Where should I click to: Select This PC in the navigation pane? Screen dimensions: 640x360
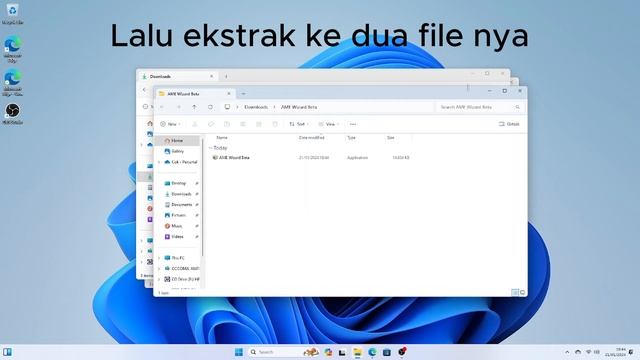coord(178,258)
